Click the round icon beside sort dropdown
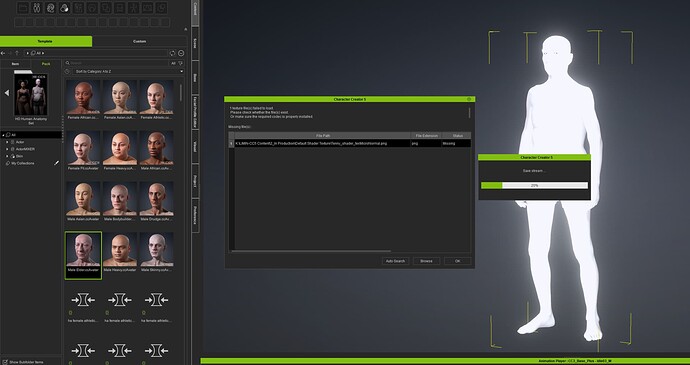690x365 pixels. (67, 71)
